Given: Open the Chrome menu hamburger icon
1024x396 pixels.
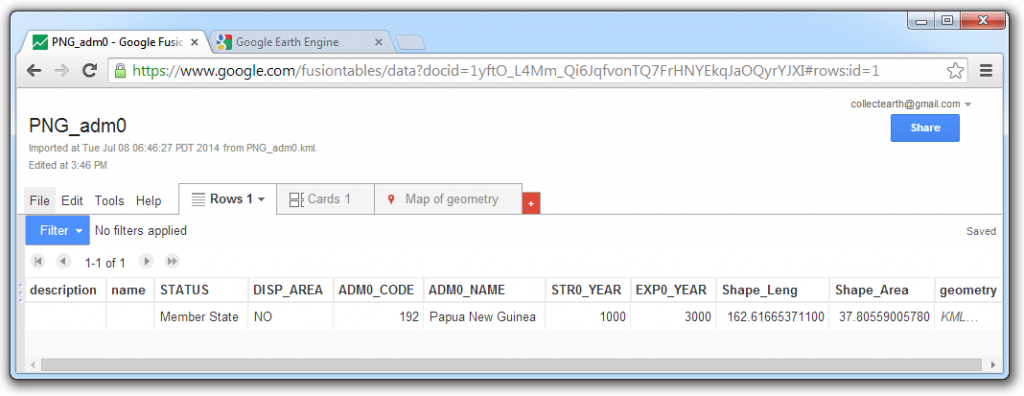Looking at the screenshot, I should click(x=986, y=71).
